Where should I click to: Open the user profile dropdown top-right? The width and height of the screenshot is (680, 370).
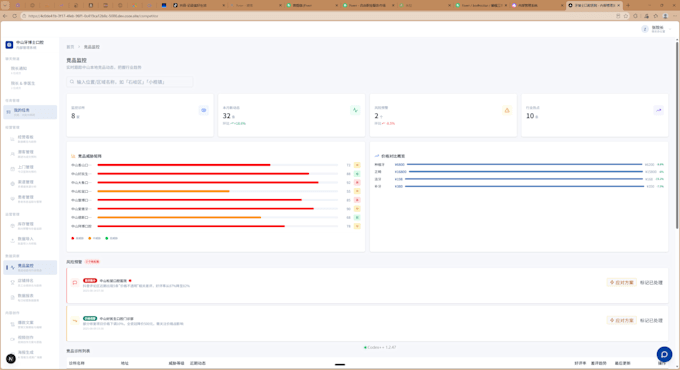tap(656, 29)
